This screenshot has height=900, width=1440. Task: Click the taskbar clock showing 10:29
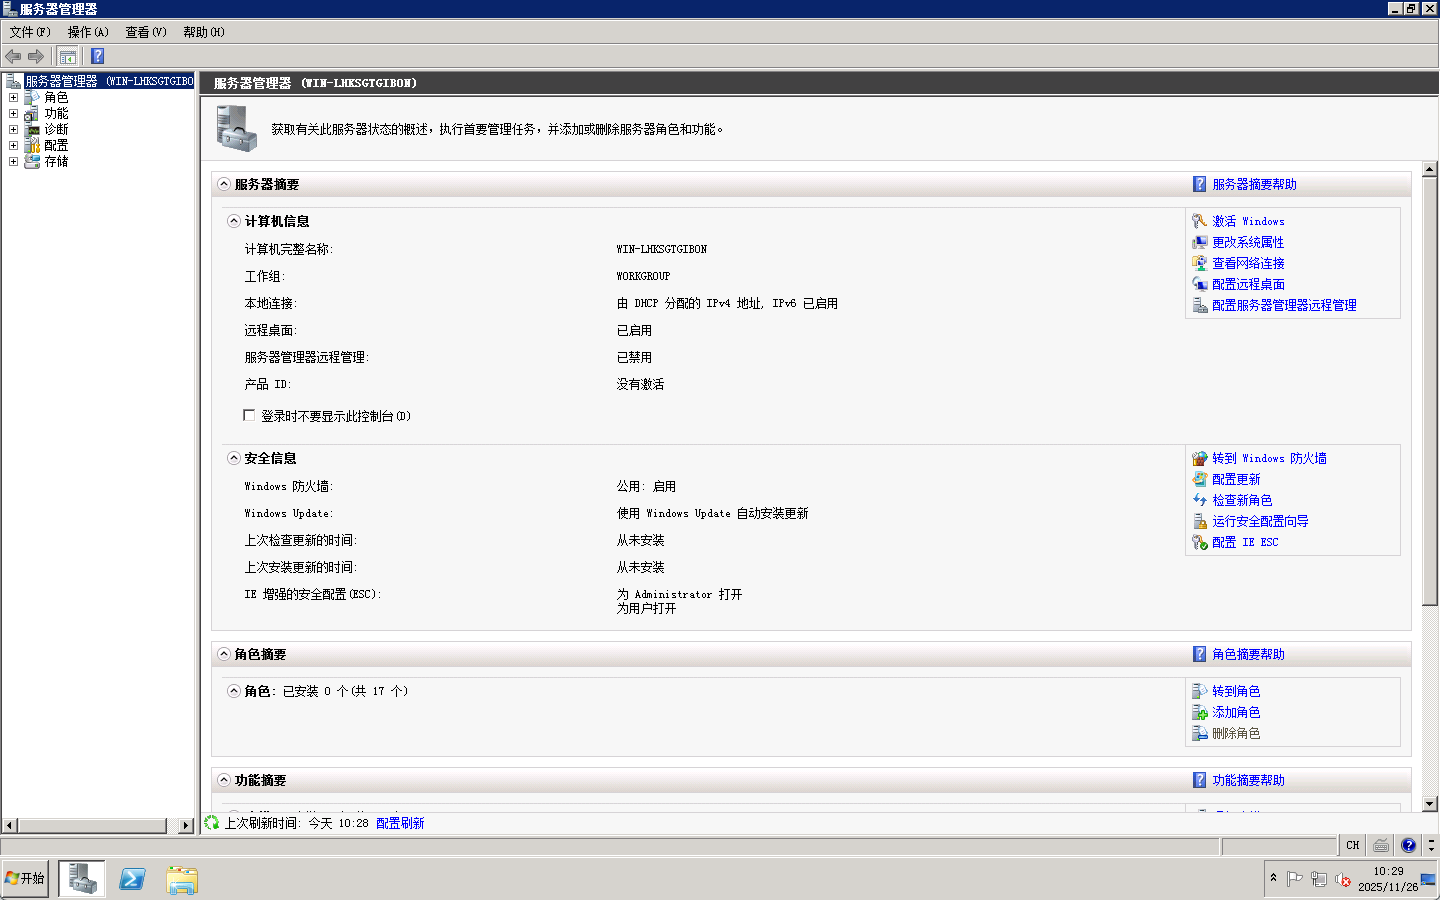(1388, 879)
